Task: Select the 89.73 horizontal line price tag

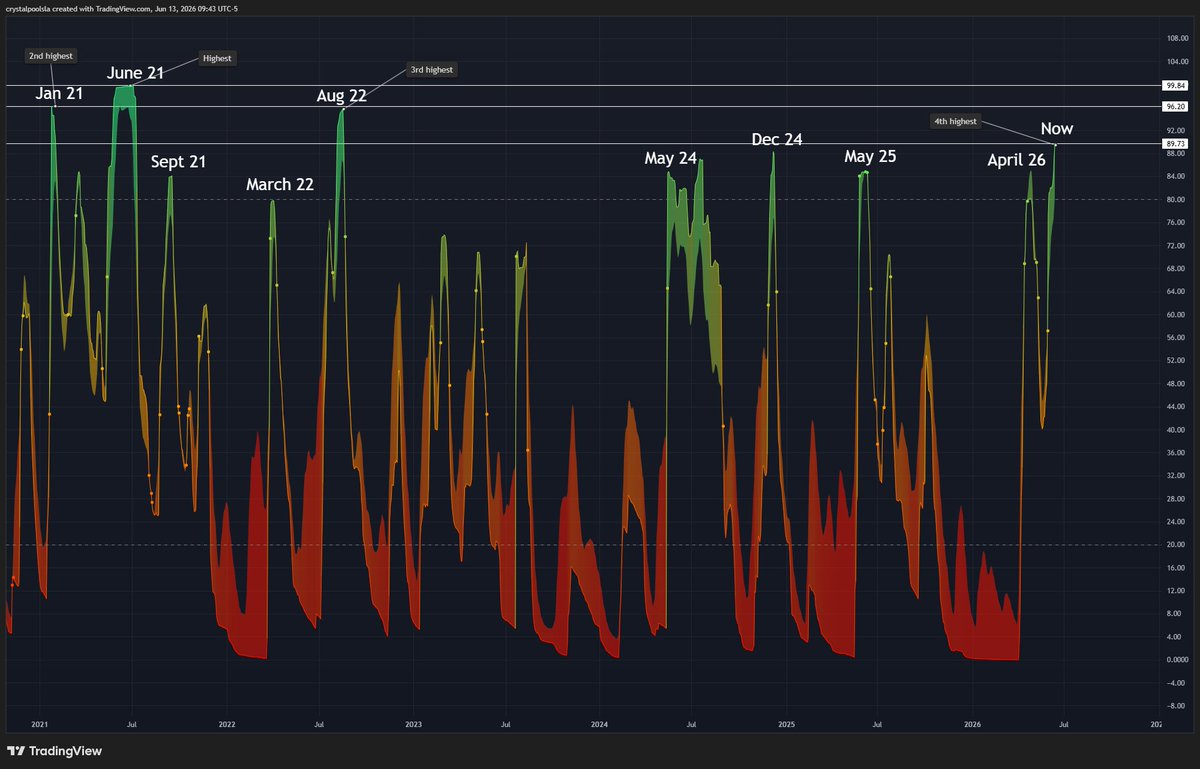Action: (x=1176, y=144)
